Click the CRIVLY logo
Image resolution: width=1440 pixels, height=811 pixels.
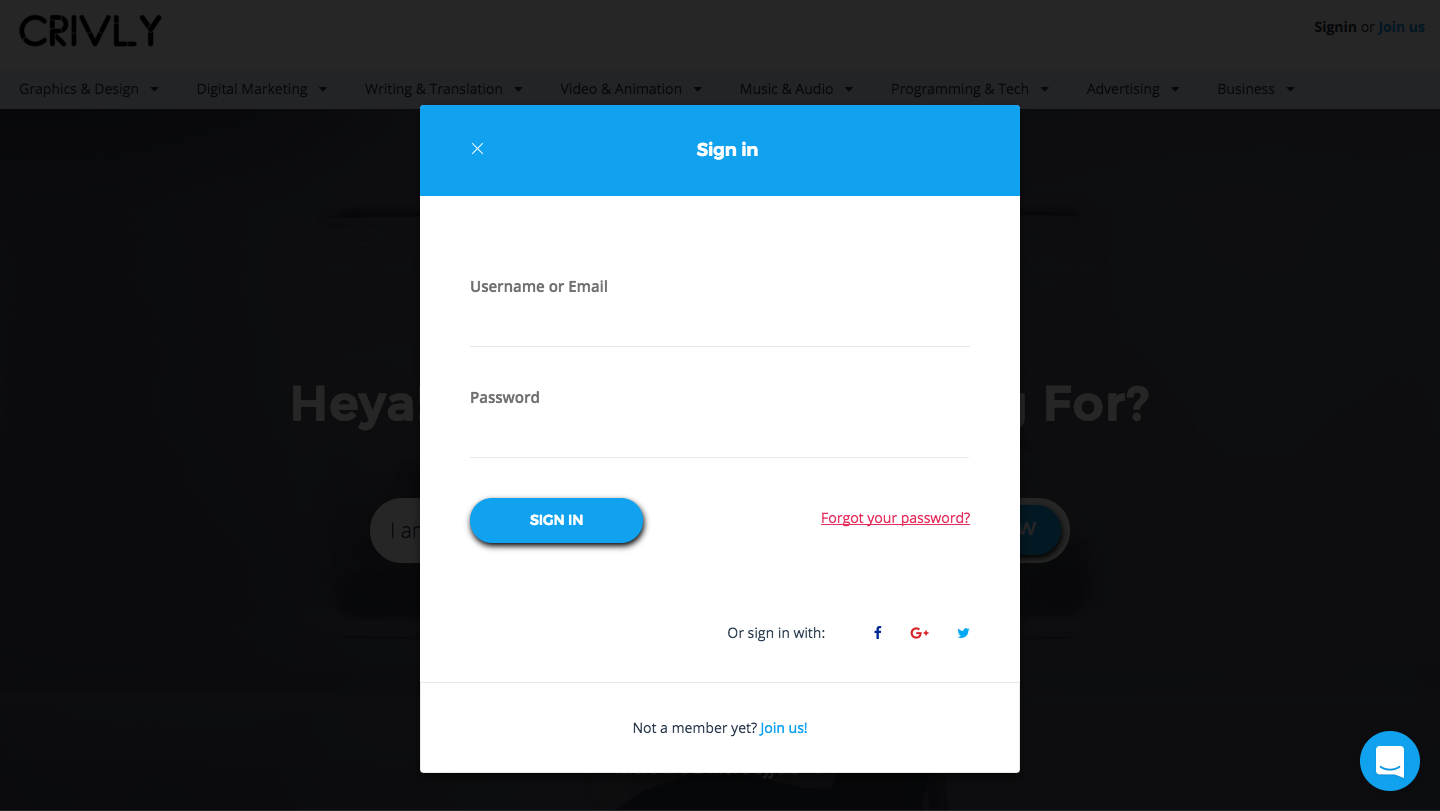click(90, 31)
